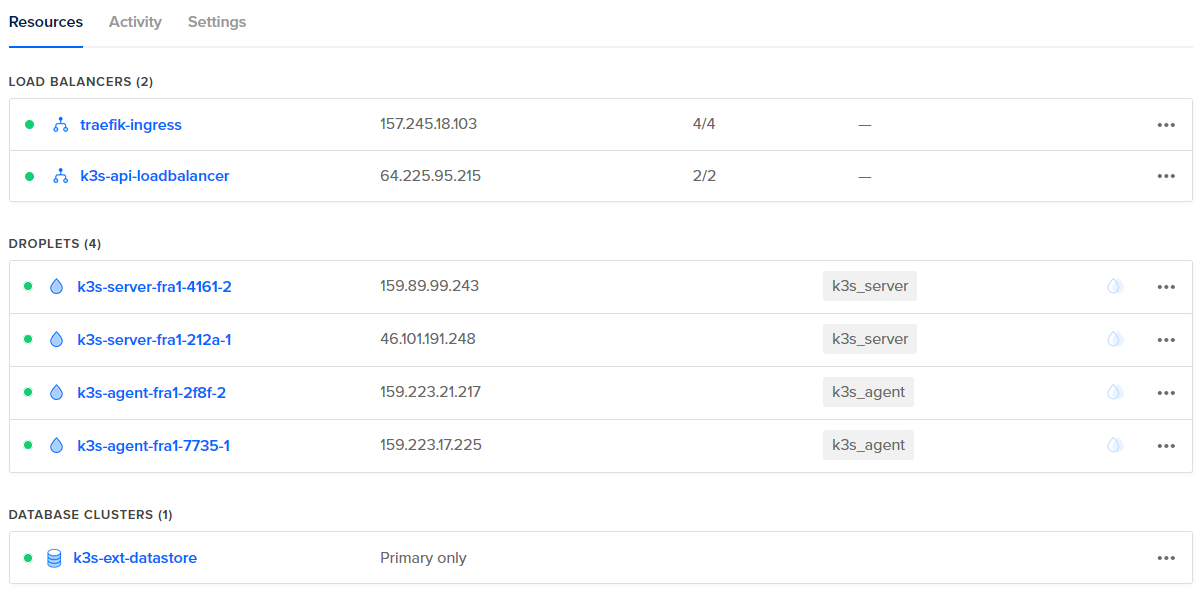Click the faded droplet icon in k3s-server-fra1-212a-1 row

point(1114,339)
